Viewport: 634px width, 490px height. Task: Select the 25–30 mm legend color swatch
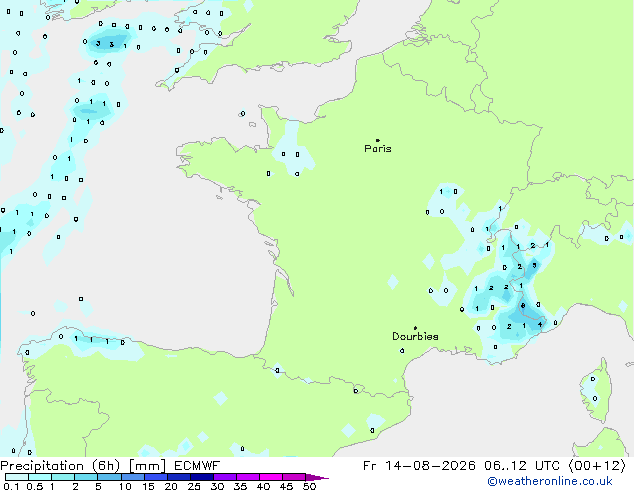[202, 477]
